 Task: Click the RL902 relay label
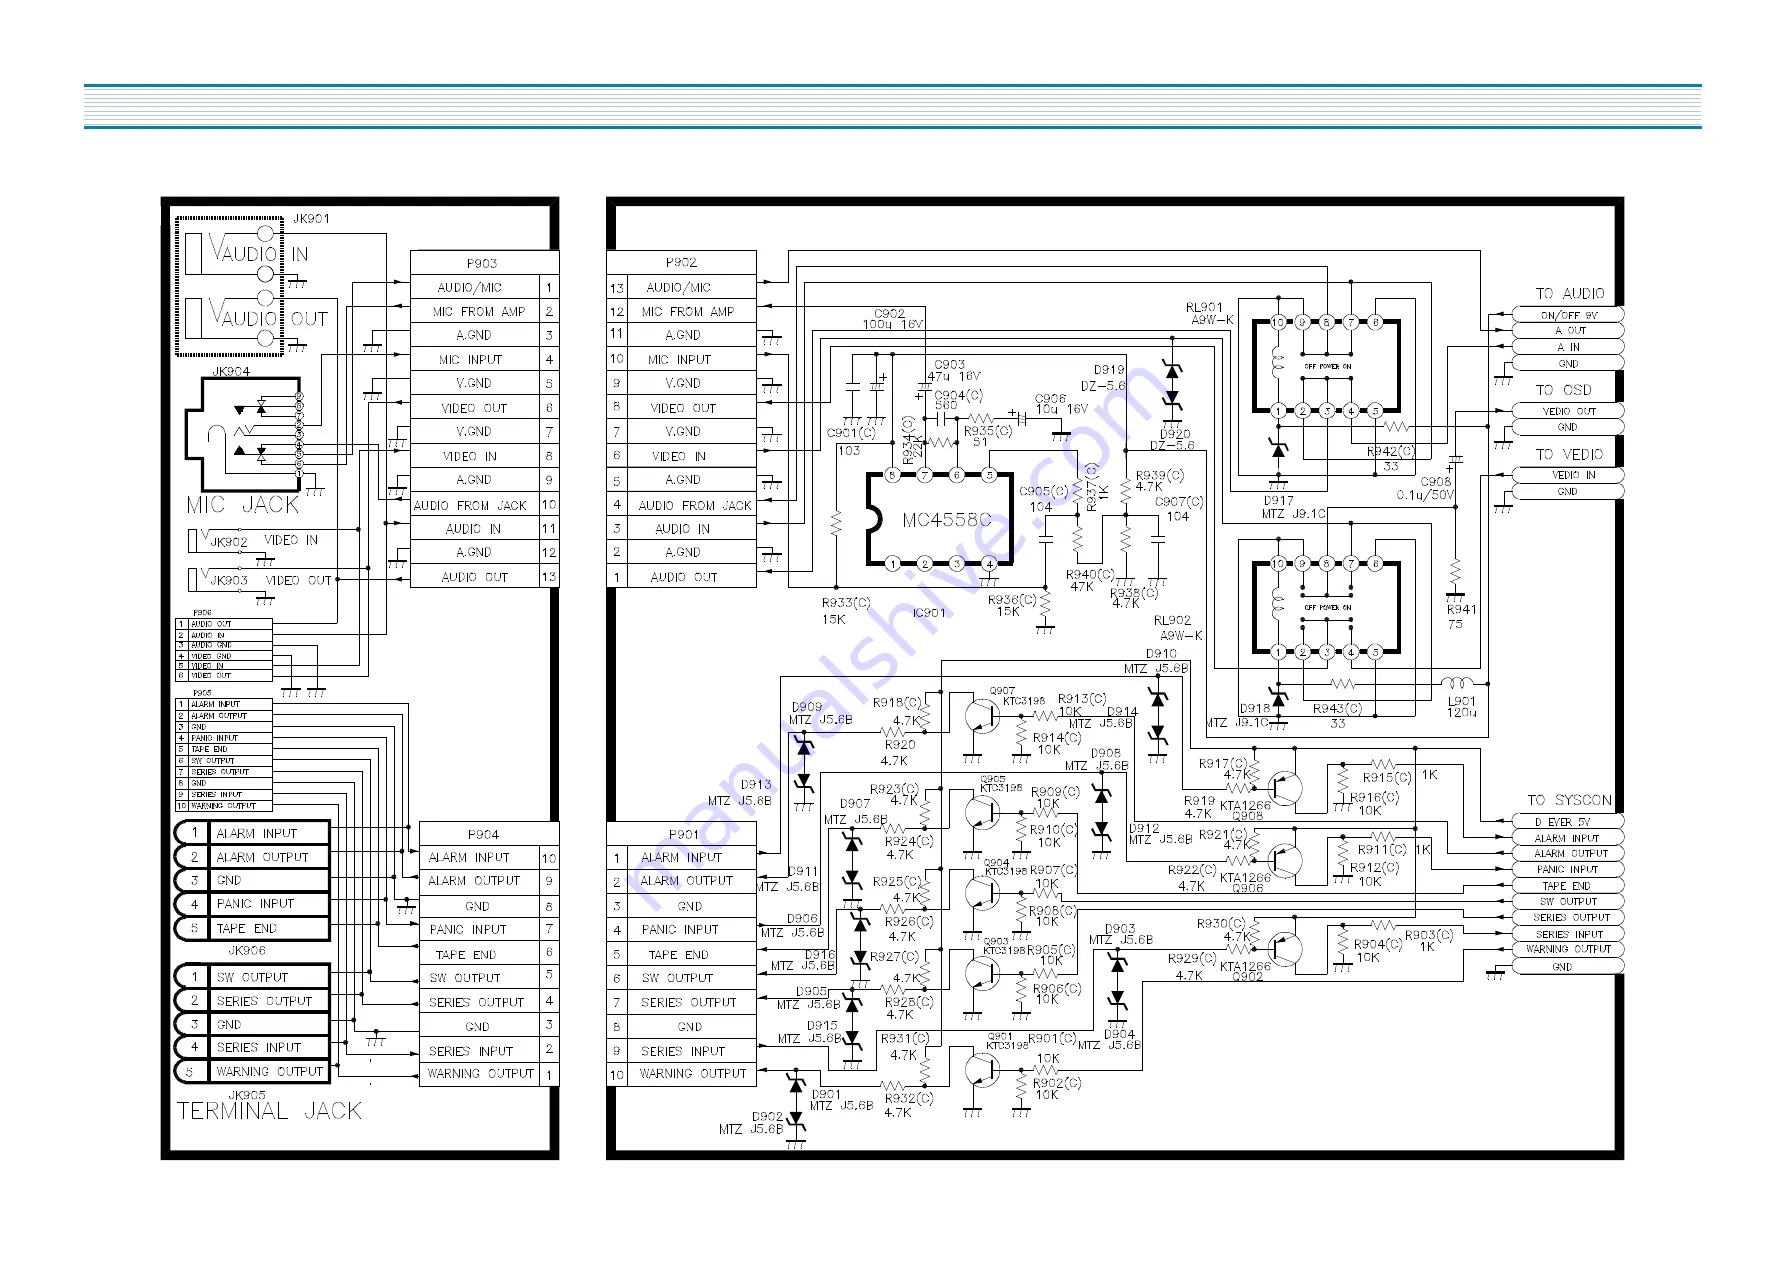click(1172, 621)
